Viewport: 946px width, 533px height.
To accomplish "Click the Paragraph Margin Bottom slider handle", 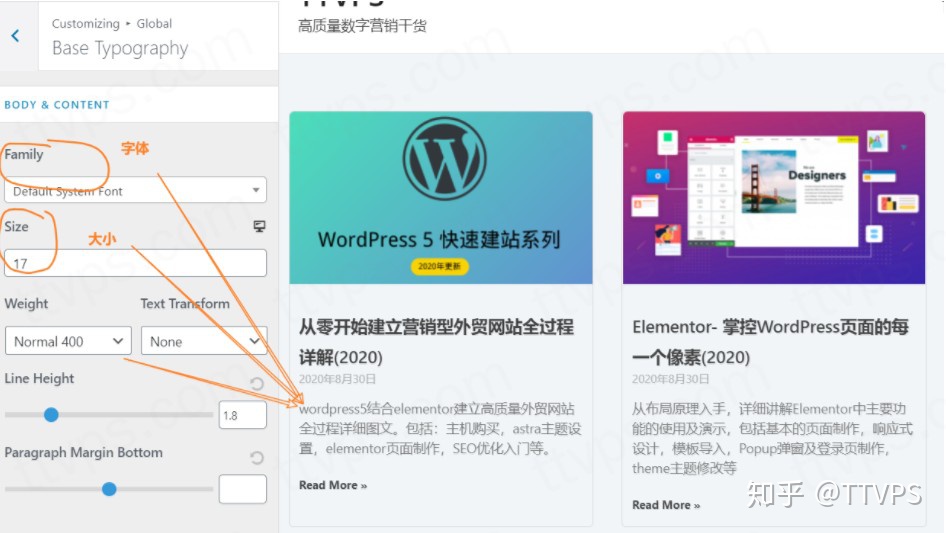I will coord(109,489).
